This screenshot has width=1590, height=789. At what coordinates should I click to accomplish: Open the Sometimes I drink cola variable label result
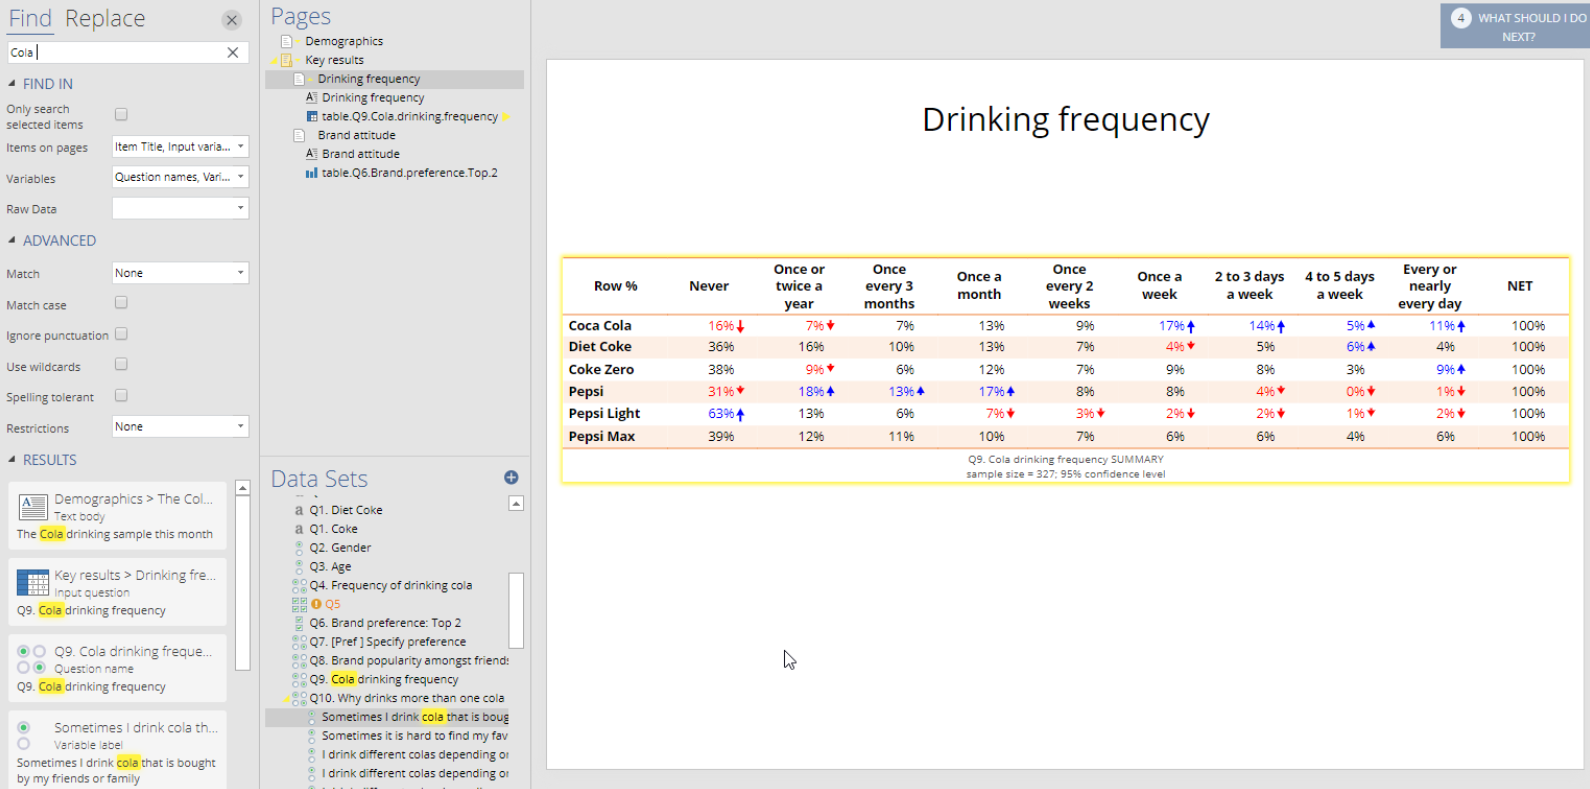[118, 752]
